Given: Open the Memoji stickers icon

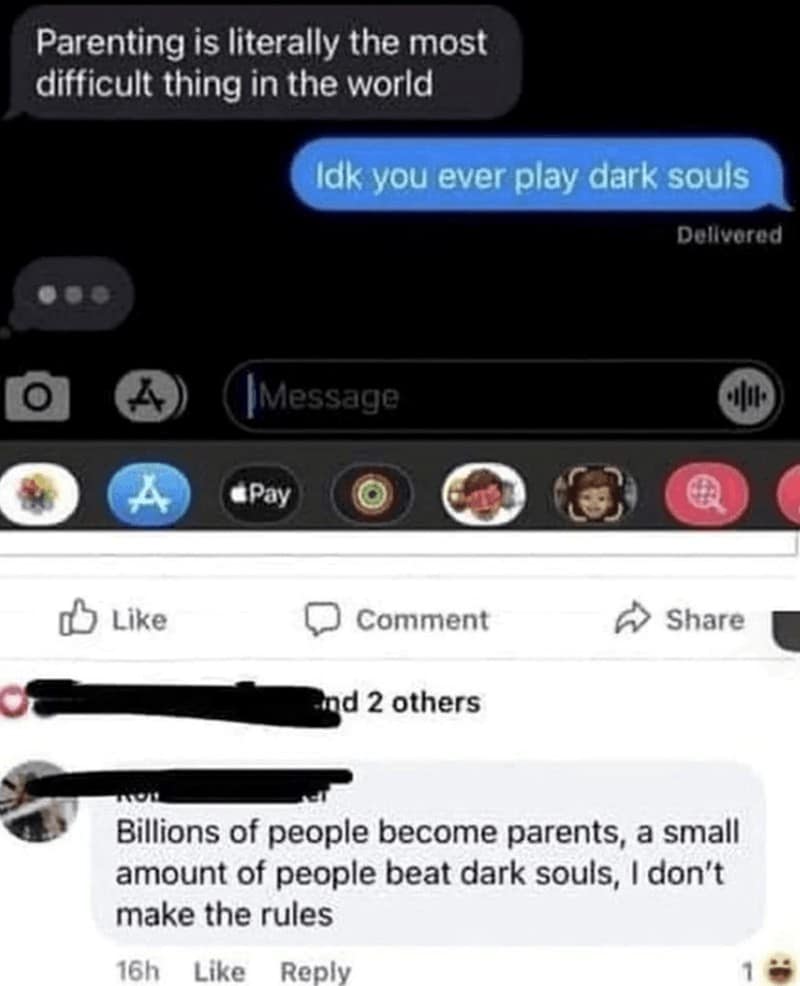Looking at the screenshot, I should tap(483, 494).
